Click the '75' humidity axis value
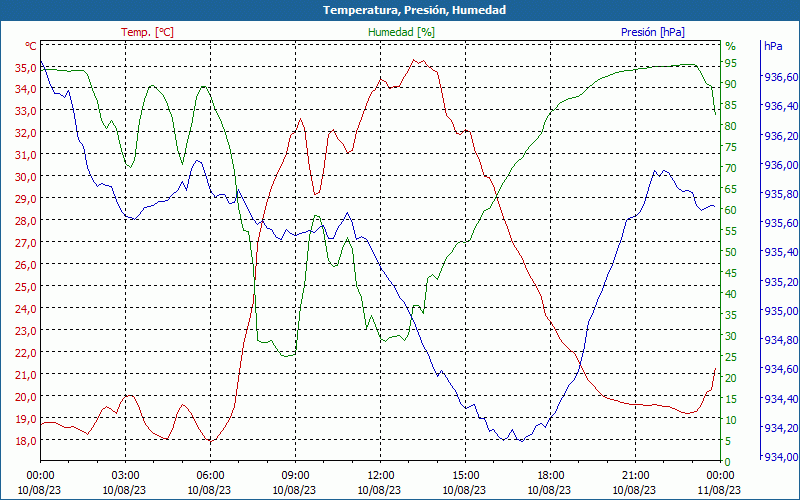 (x=731, y=147)
